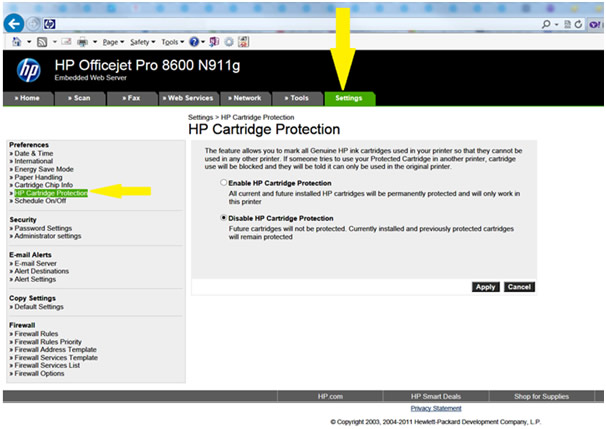Switch to the Scan tab

coord(79,98)
